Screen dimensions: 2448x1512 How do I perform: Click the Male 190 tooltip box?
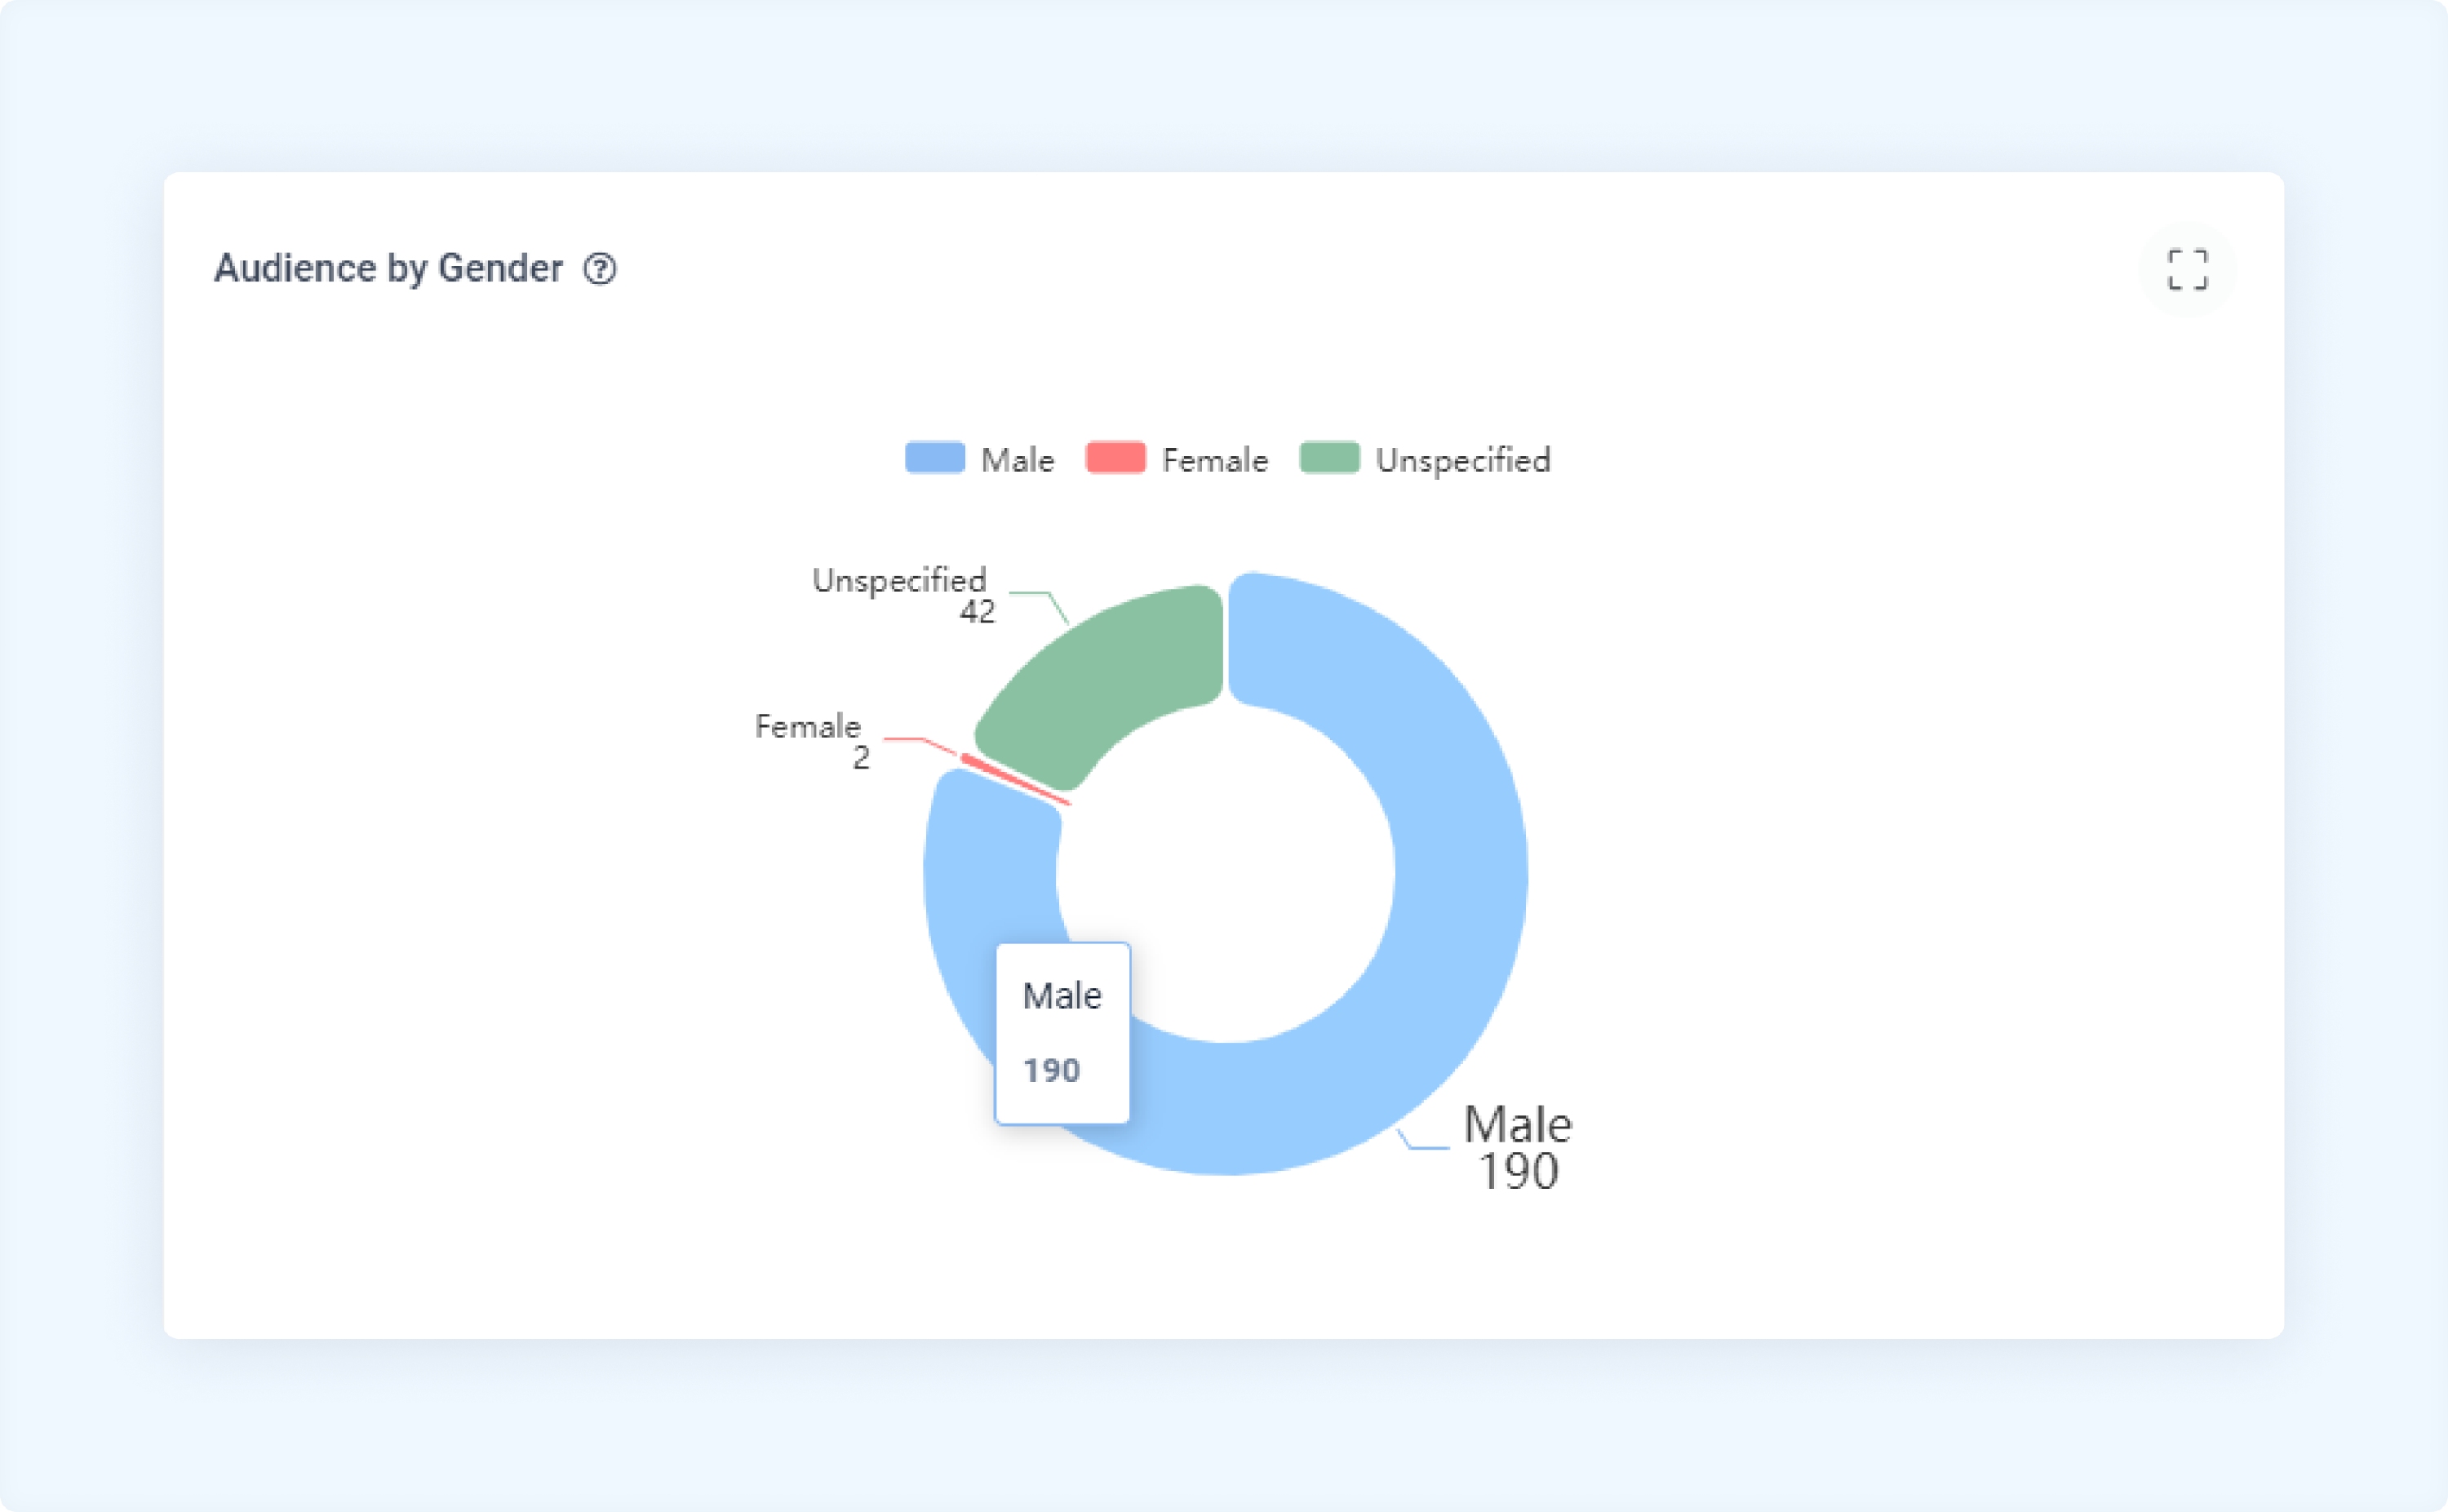(1062, 1033)
